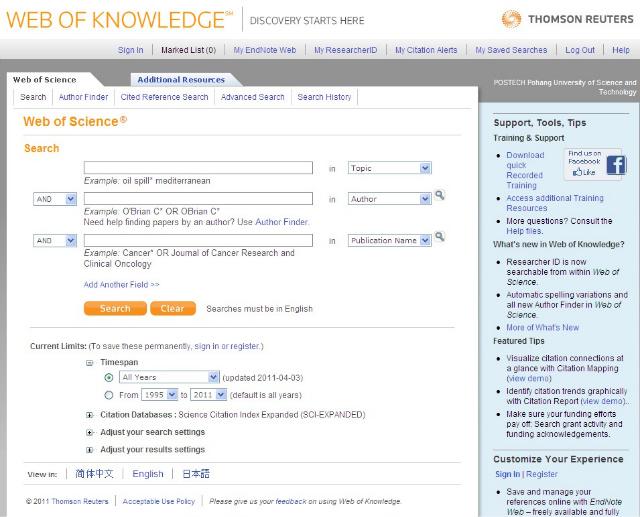Click the Publication Name lookup magnifier icon
Screen dimensions: 640x517
(x=439, y=237)
